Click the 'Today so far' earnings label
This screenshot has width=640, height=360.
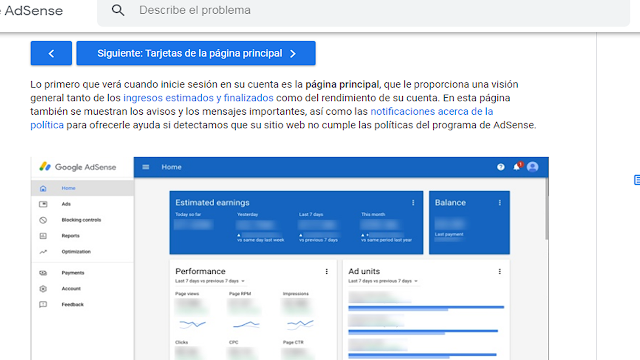pos(188,214)
